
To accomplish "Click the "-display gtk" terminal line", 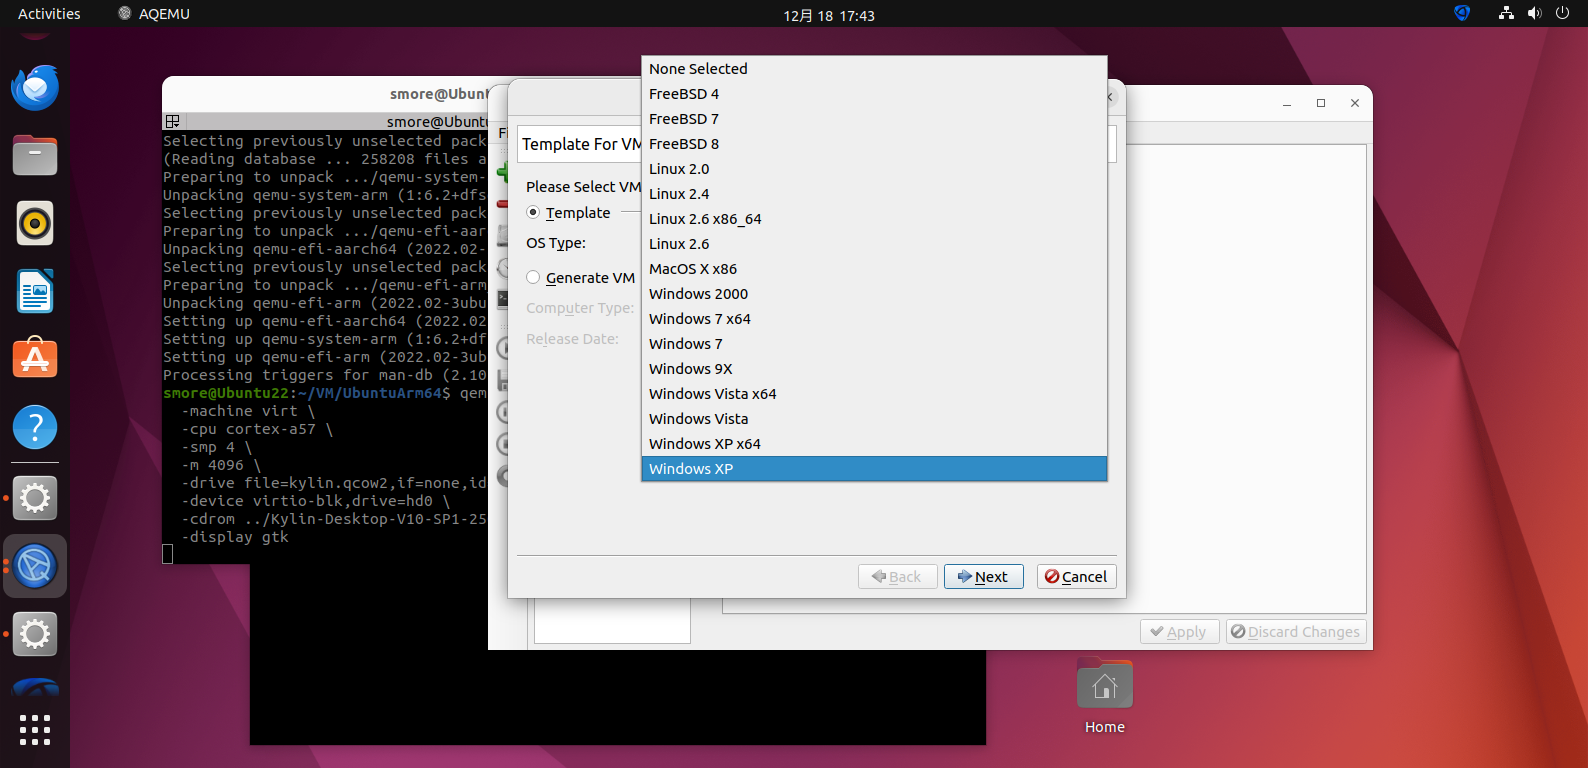I will click(x=235, y=537).
